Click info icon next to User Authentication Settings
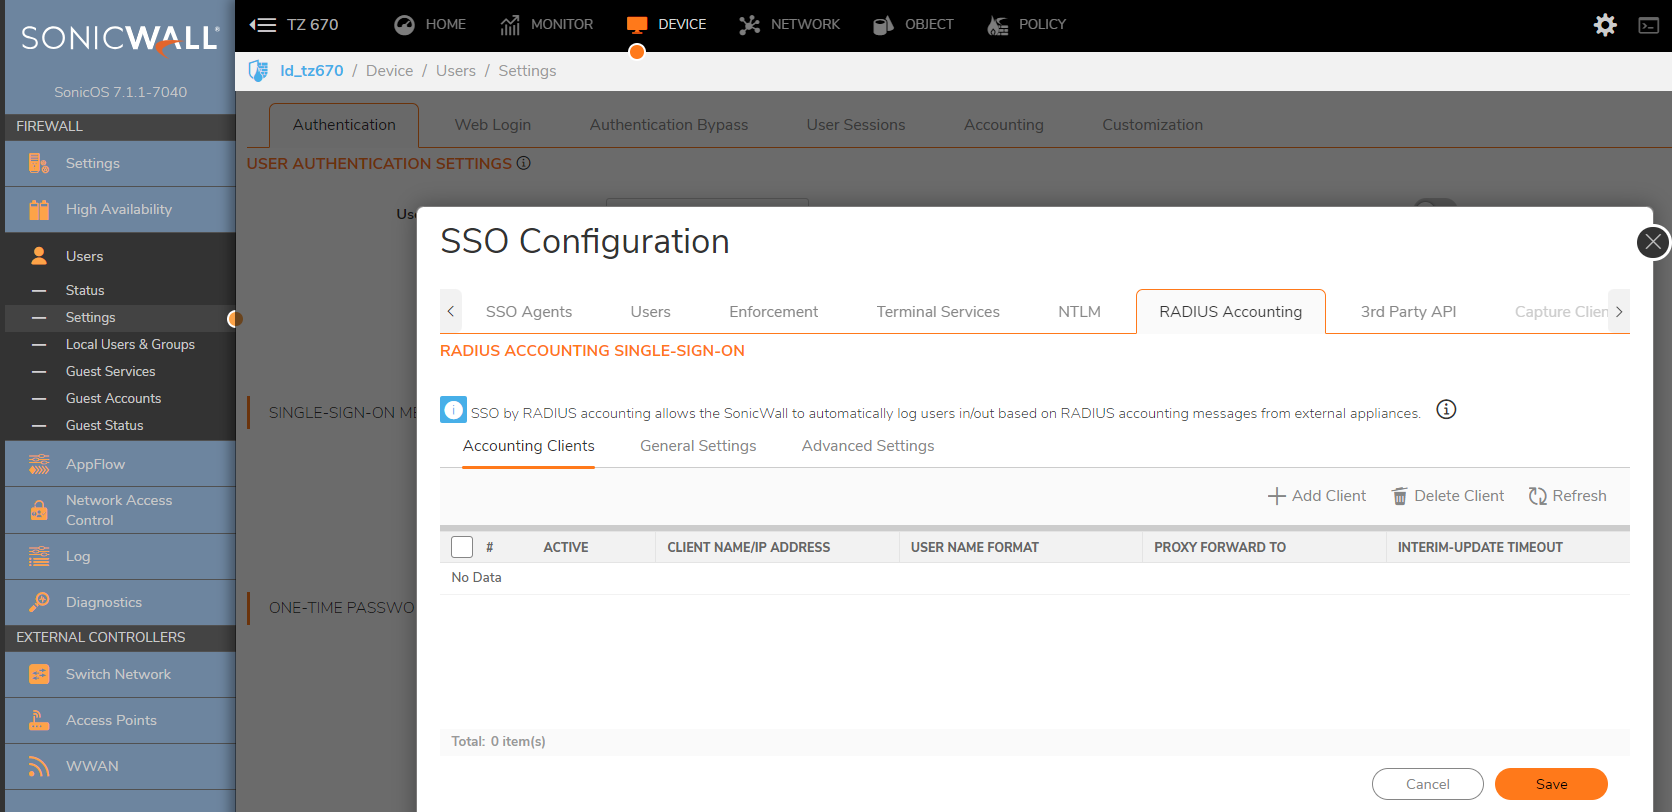 524,163
